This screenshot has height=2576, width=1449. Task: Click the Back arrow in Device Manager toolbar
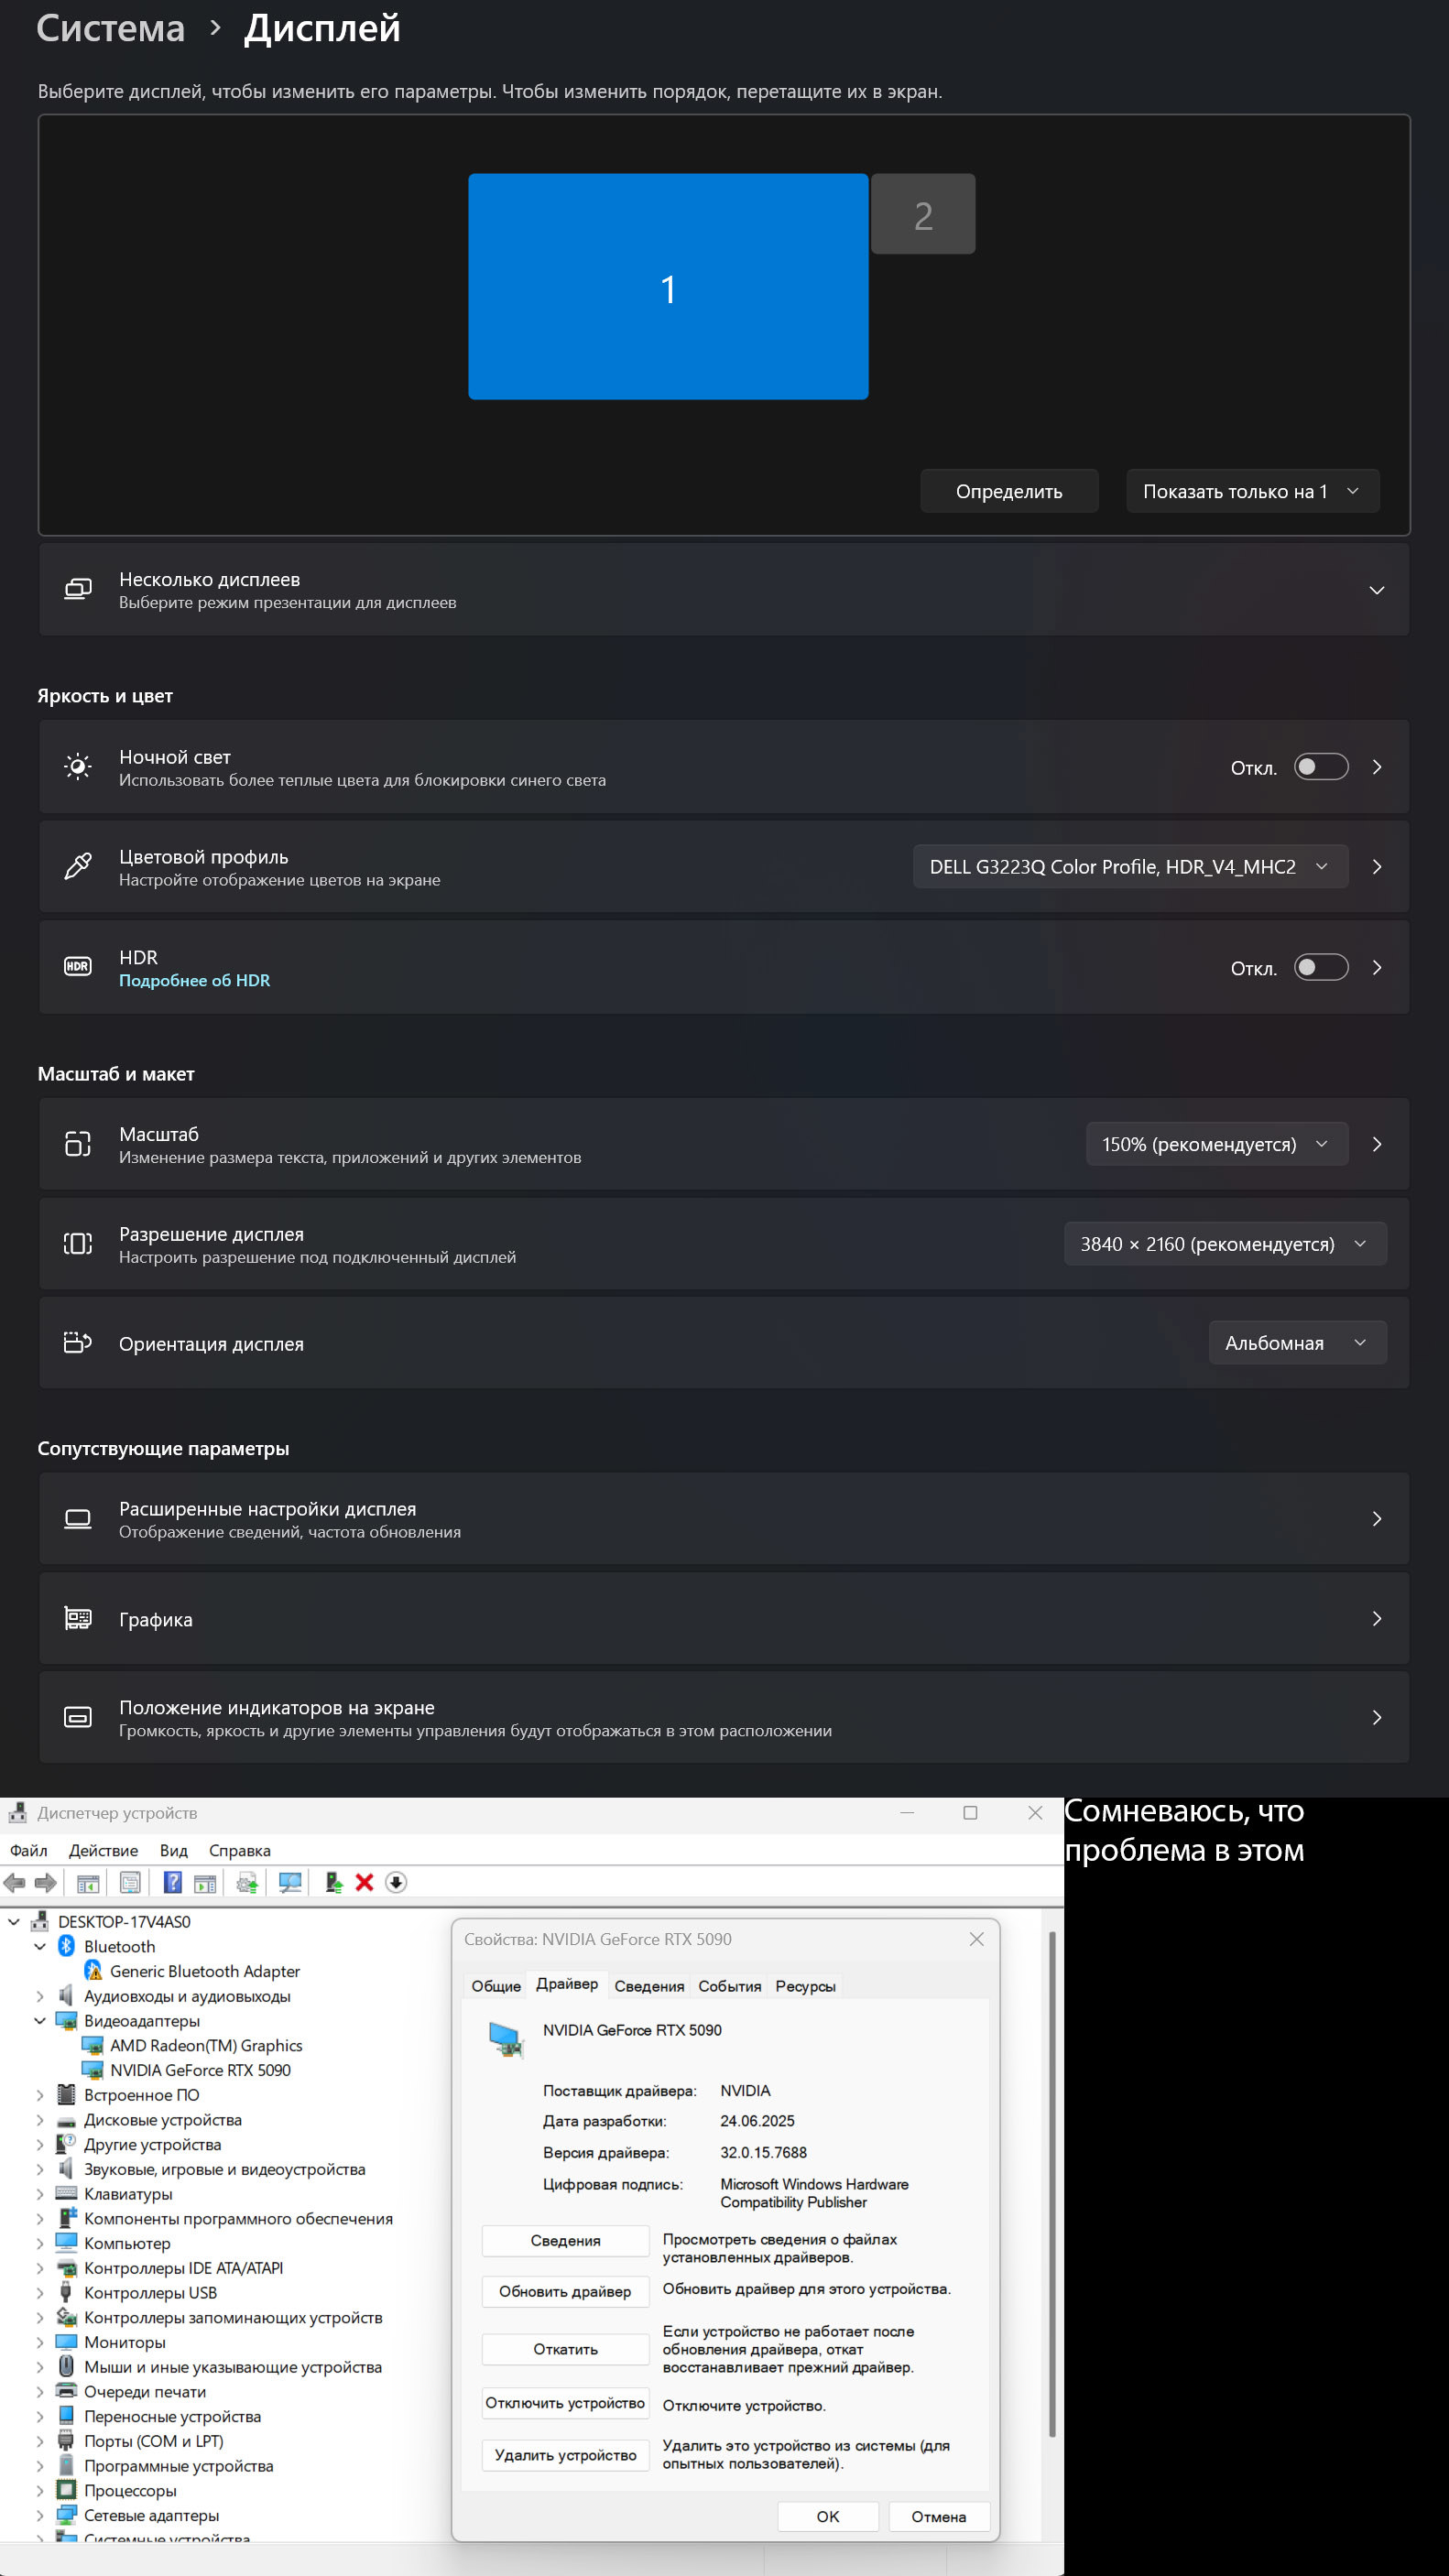pyautogui.click(x=15, y=1883)
